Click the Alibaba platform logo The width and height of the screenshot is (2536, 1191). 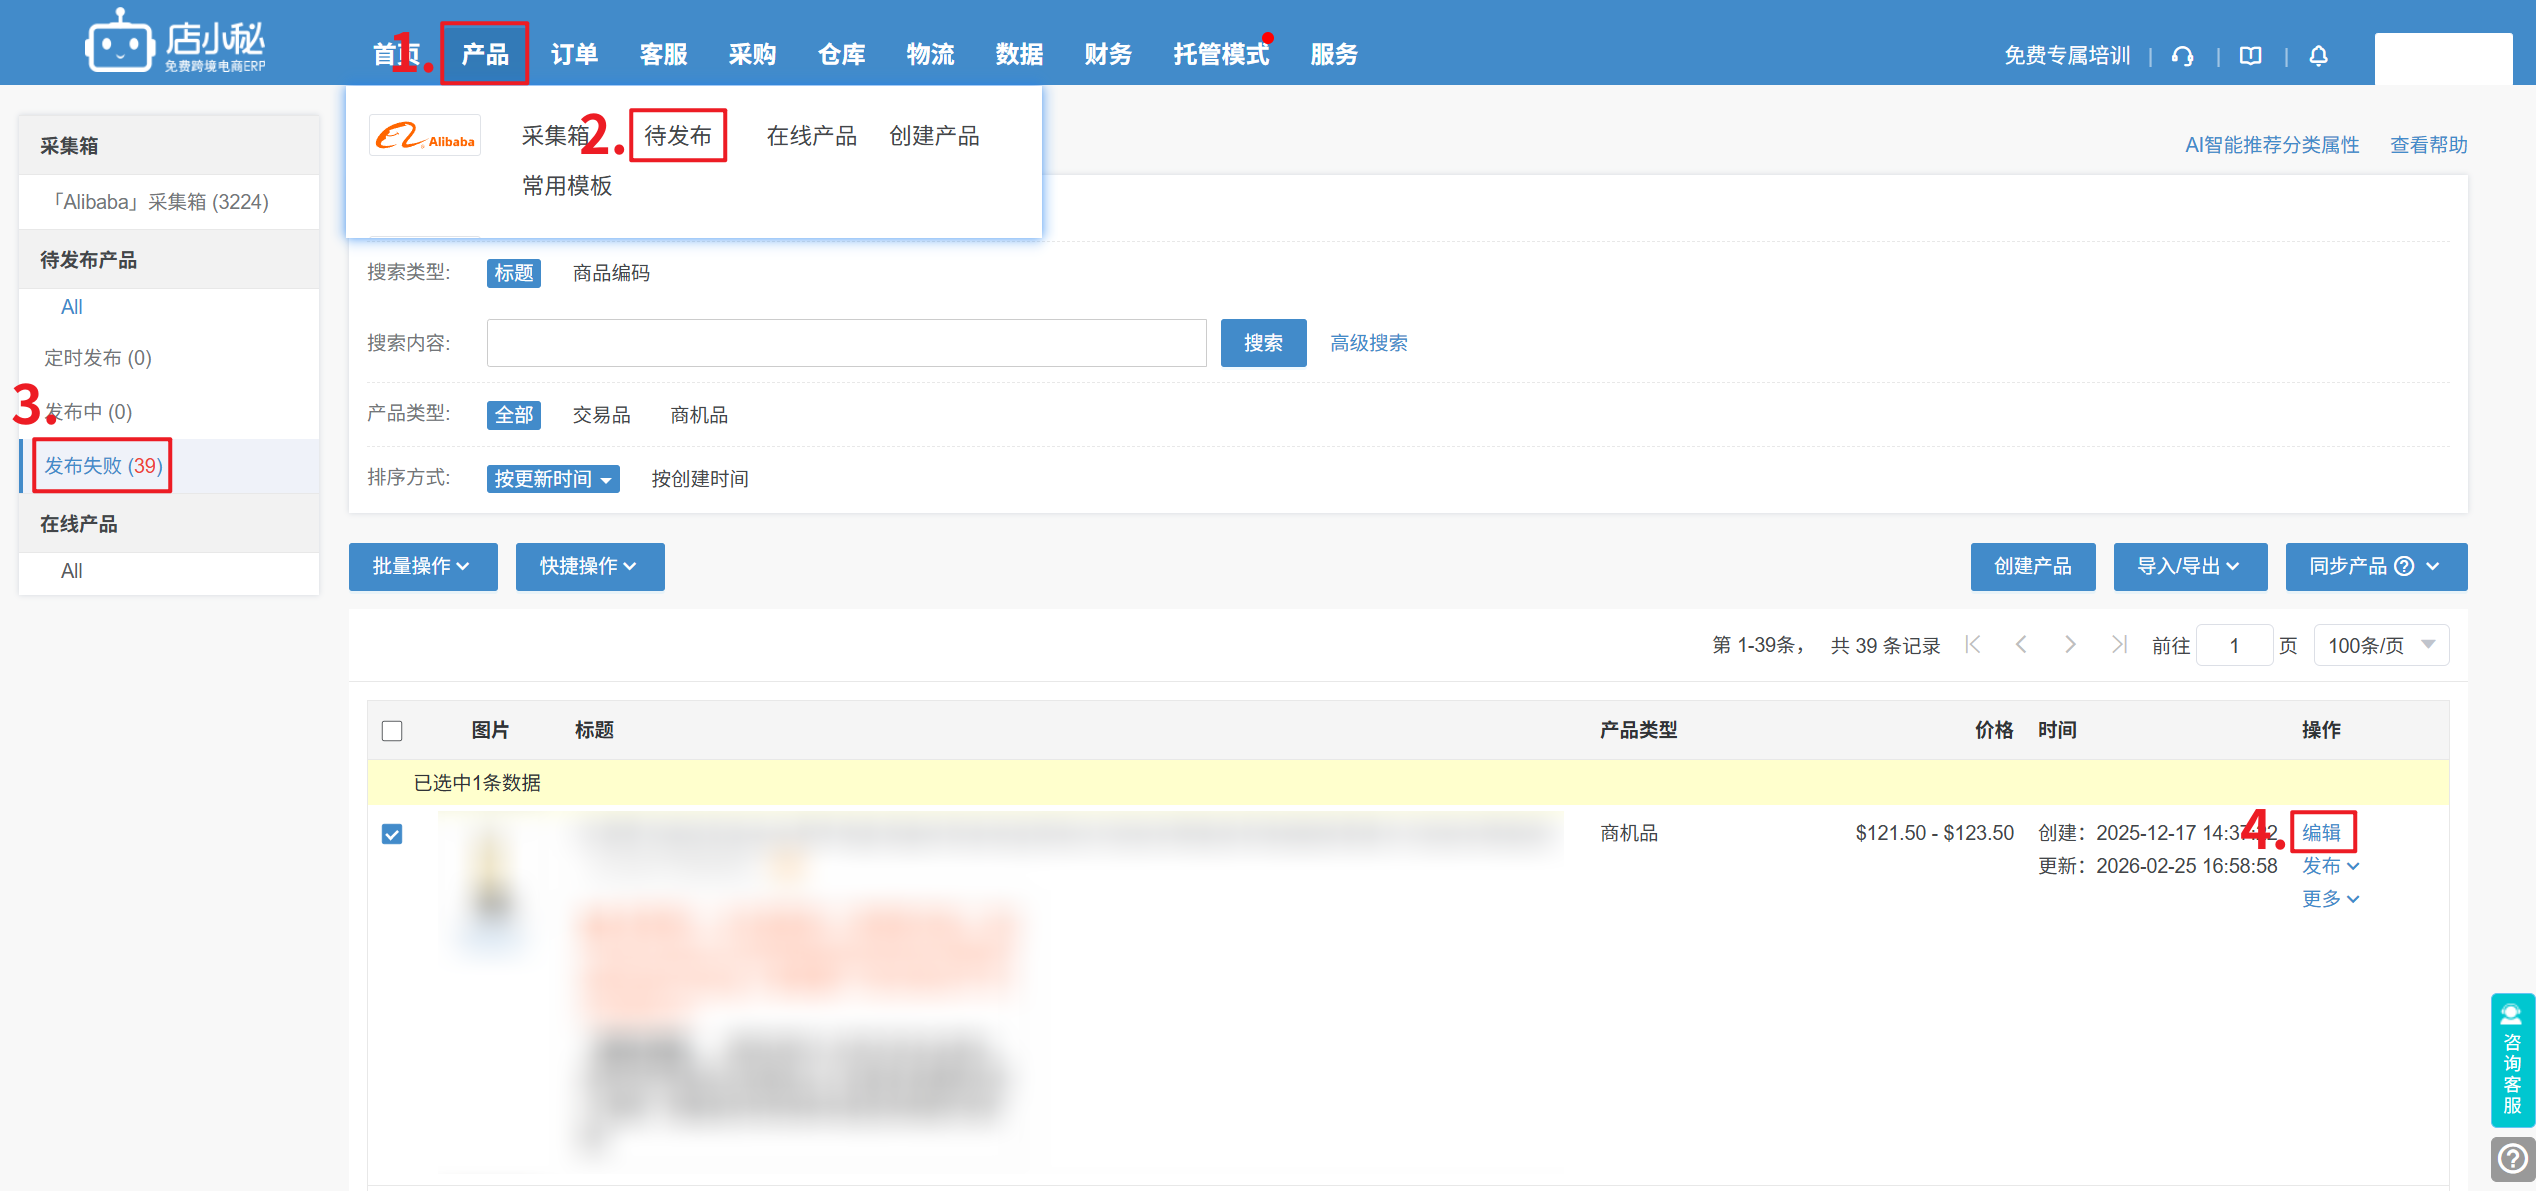[425, 137]
